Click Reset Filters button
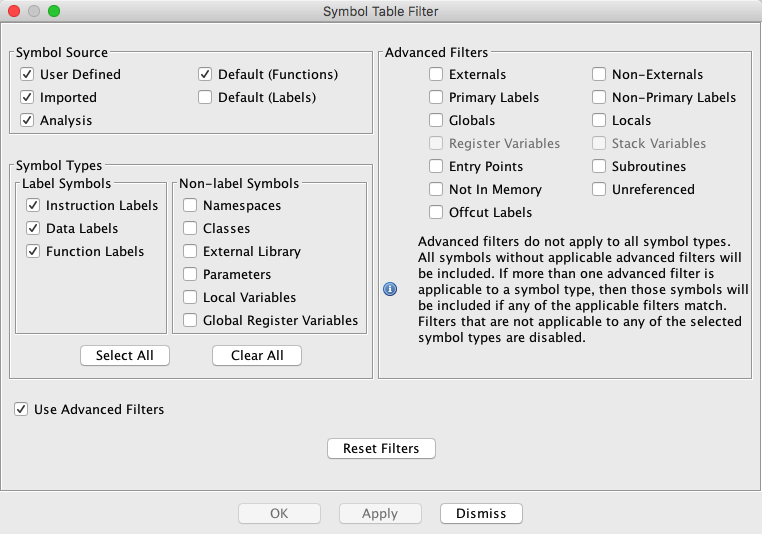762x534 pixels. click(x=381, y=448)
